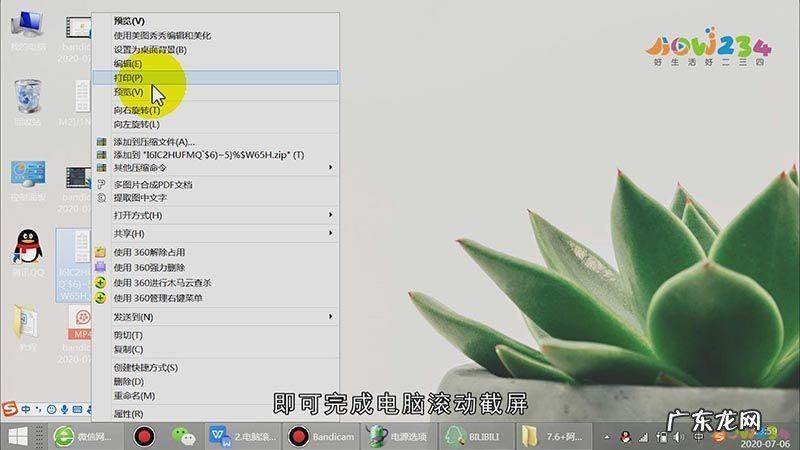The width and height of the screenshot is (800, 450).
Task: Select the MP4 video file desktop icon
Action: (x=80, y=322)
